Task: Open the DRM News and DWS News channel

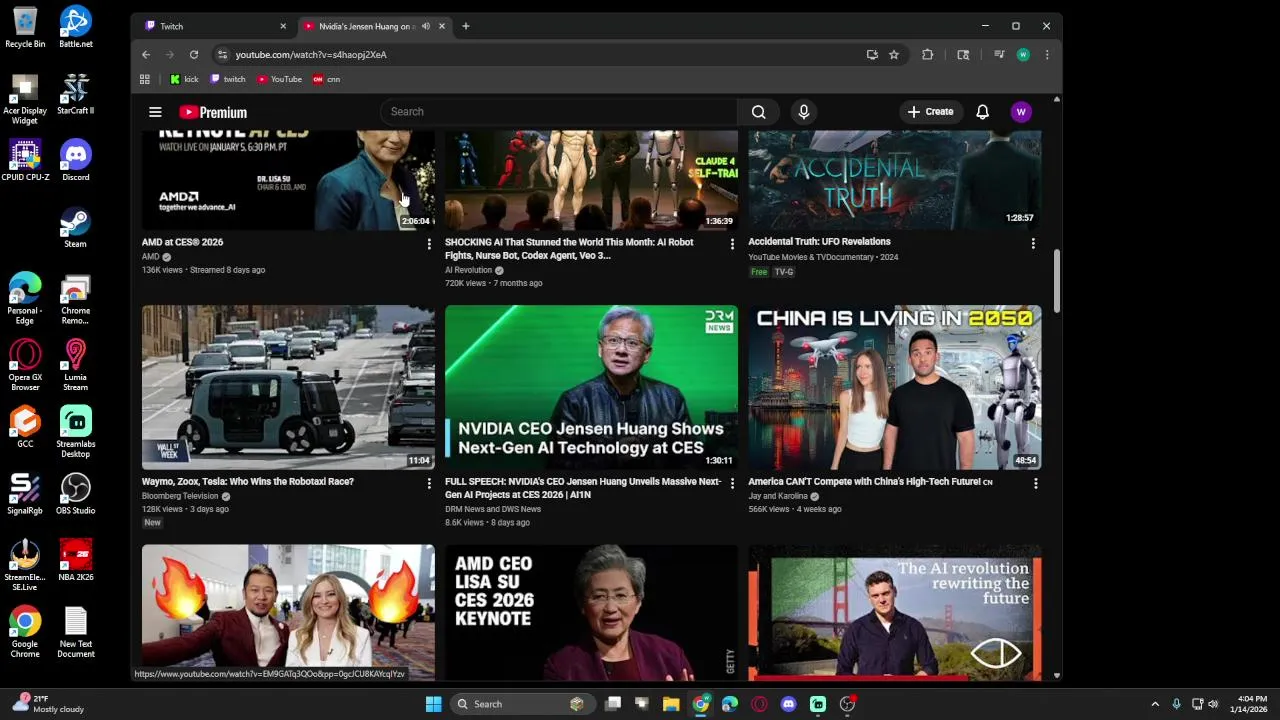Action: [493, 509]
